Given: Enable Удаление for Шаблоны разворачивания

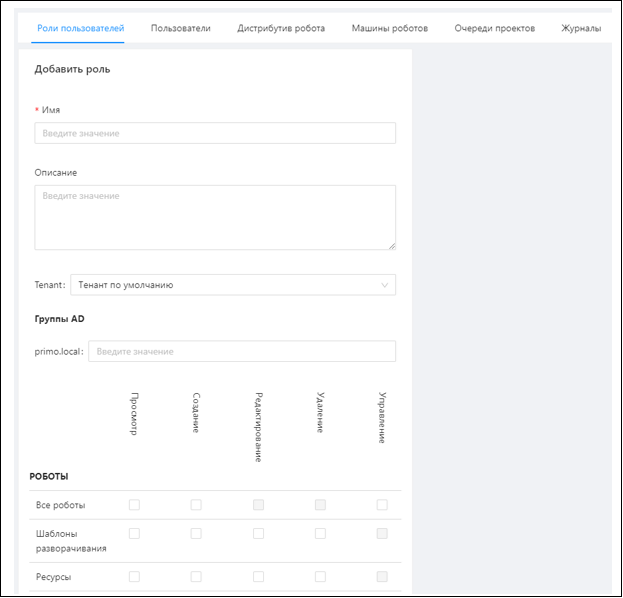Looking at the screenshot, I should 320,533.
